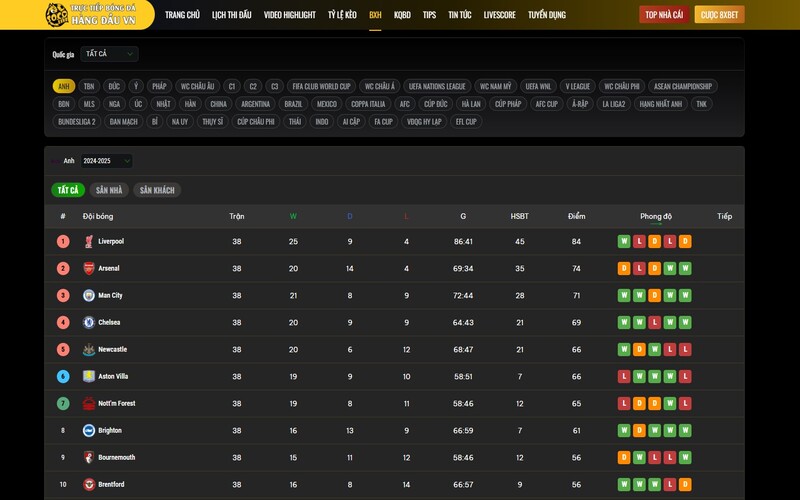Click the Brighton club crest
The width and height of the screenshot is (800, 500).
89,431
